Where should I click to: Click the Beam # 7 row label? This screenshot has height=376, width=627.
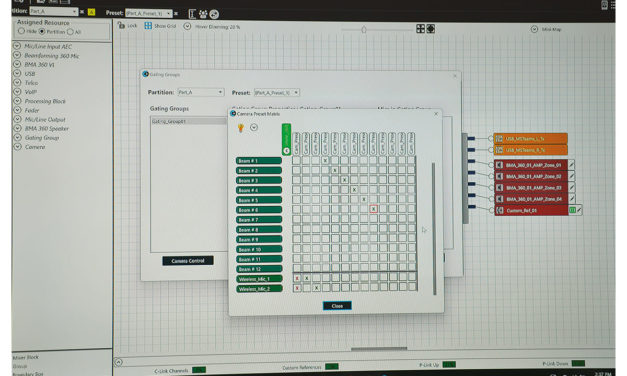click(x=259, y=220)
